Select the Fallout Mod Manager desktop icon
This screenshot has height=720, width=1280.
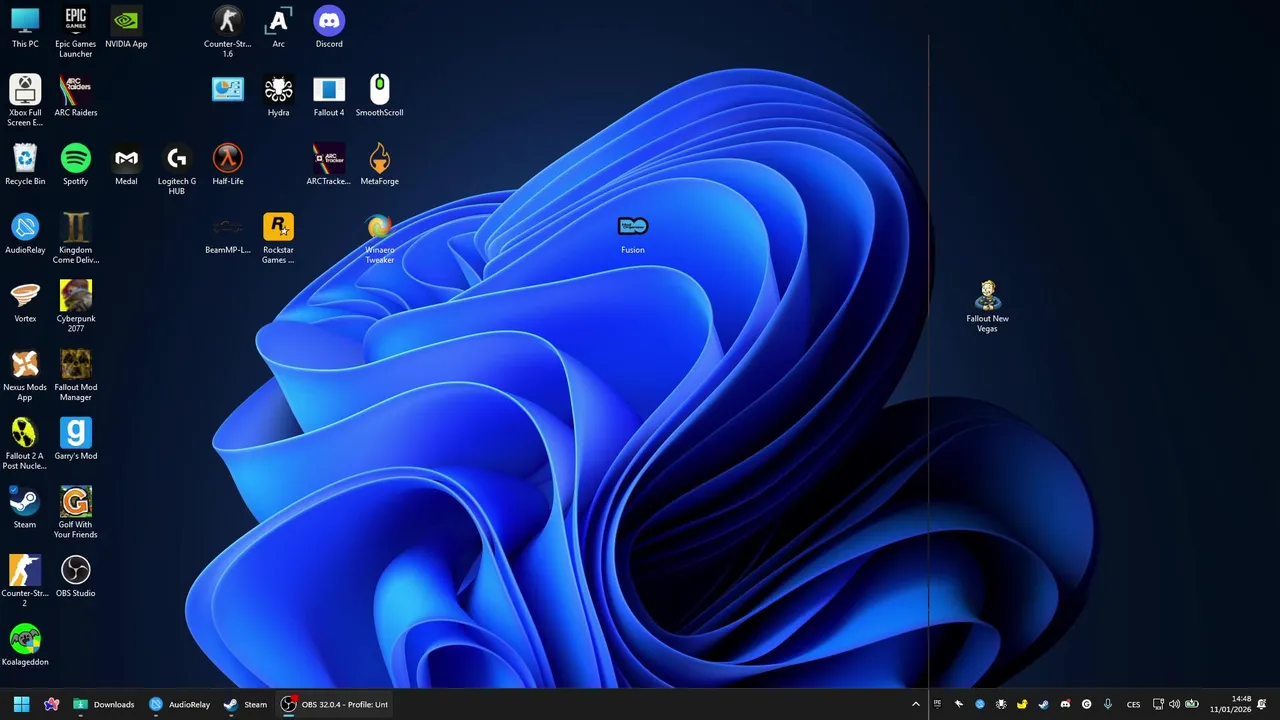click(x=75, y=375)
